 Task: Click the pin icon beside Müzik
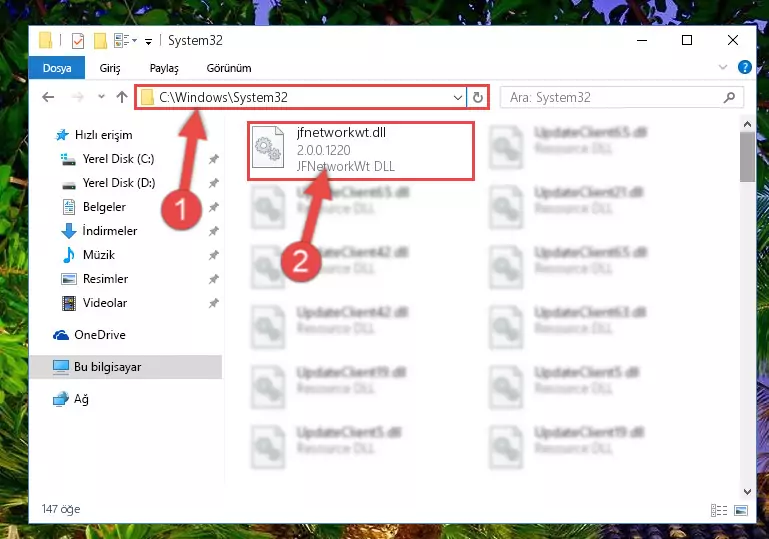point(213,255)
